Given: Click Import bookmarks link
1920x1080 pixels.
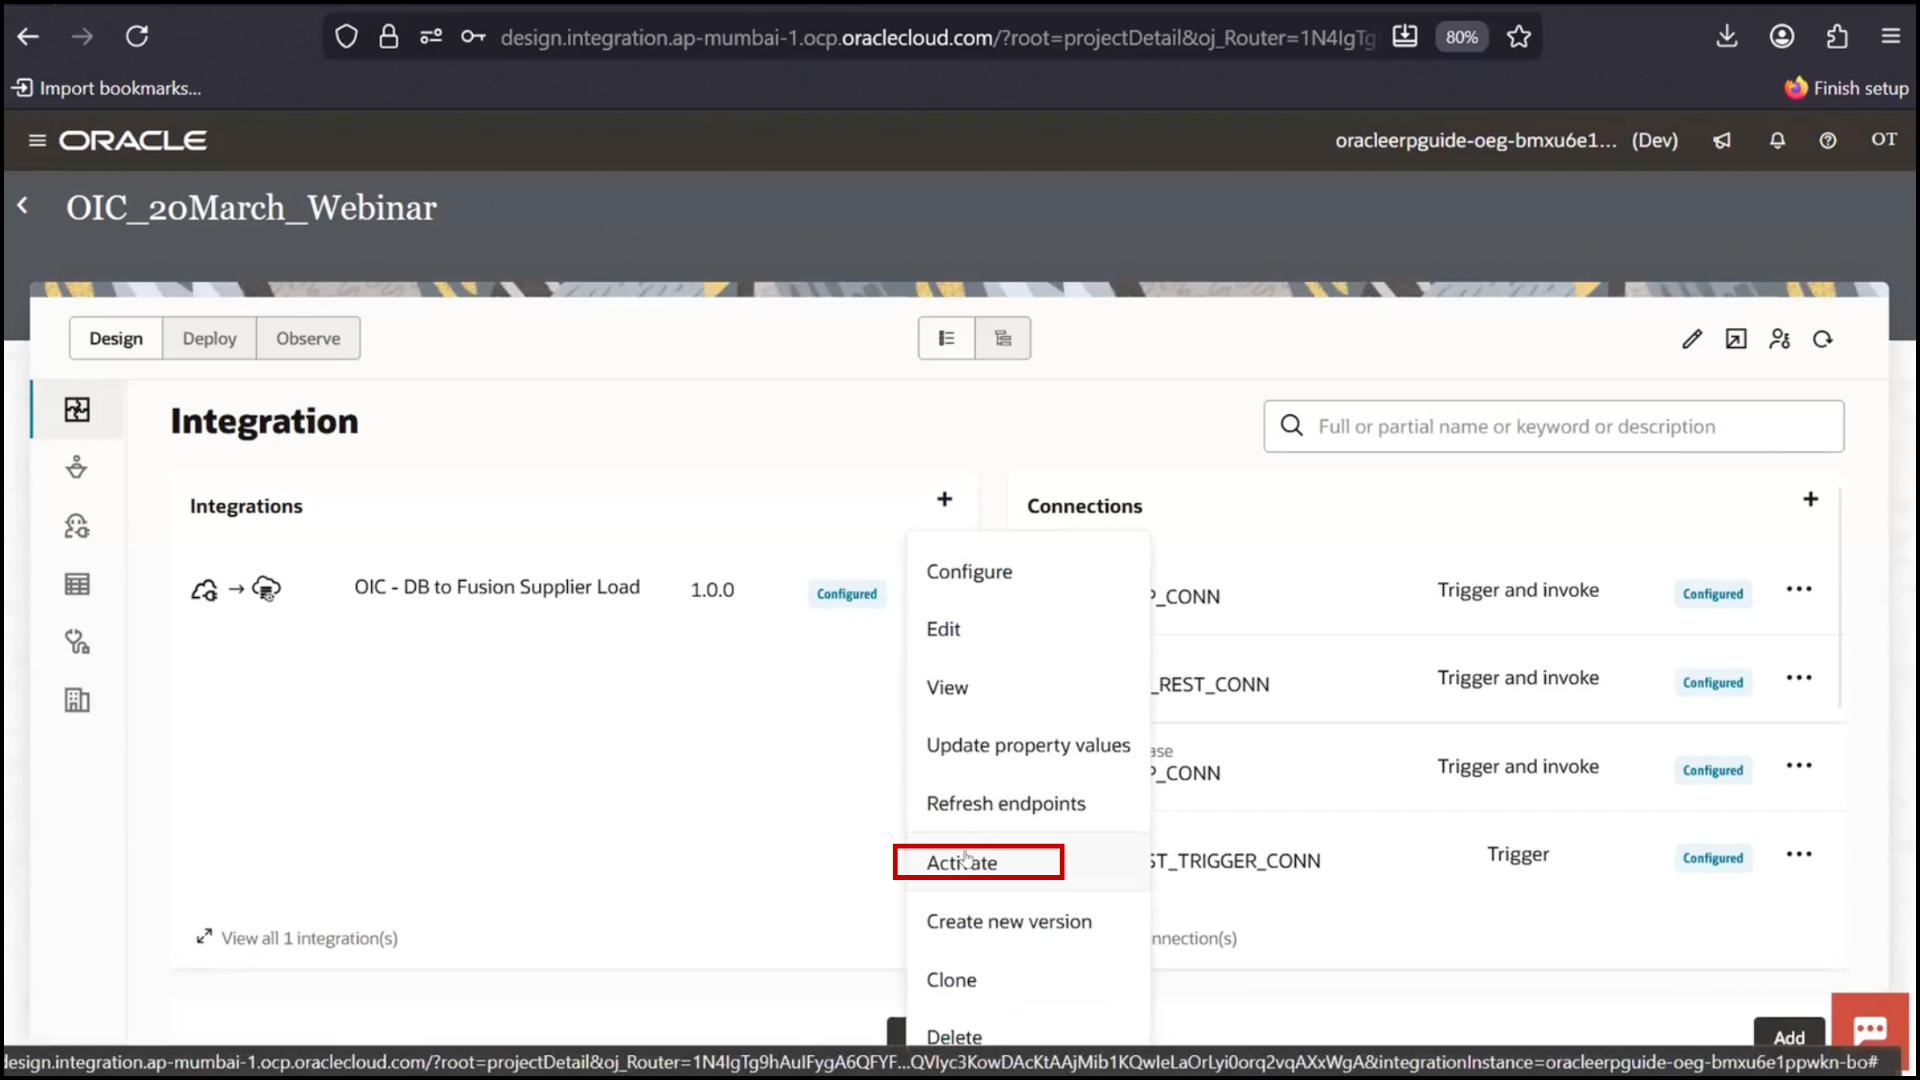Looking at the screenshot, I should point(106,88).
